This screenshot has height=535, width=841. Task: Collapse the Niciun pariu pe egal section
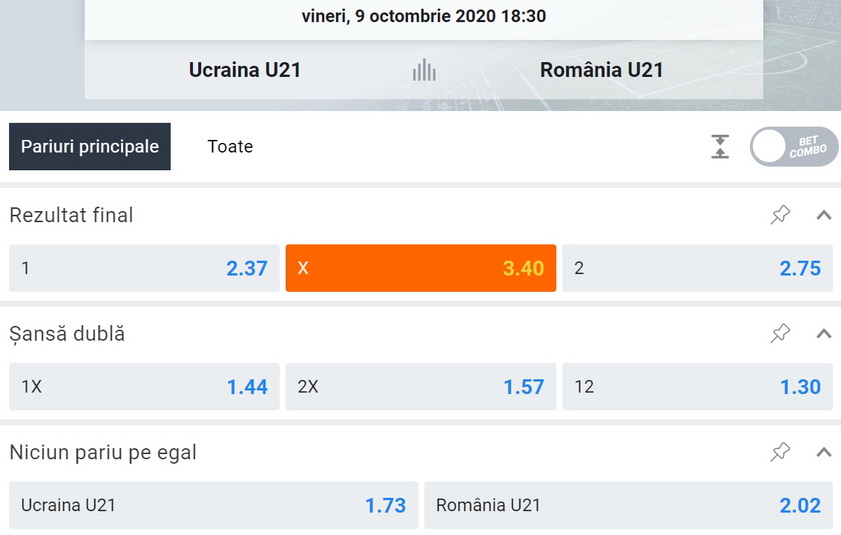824,452
